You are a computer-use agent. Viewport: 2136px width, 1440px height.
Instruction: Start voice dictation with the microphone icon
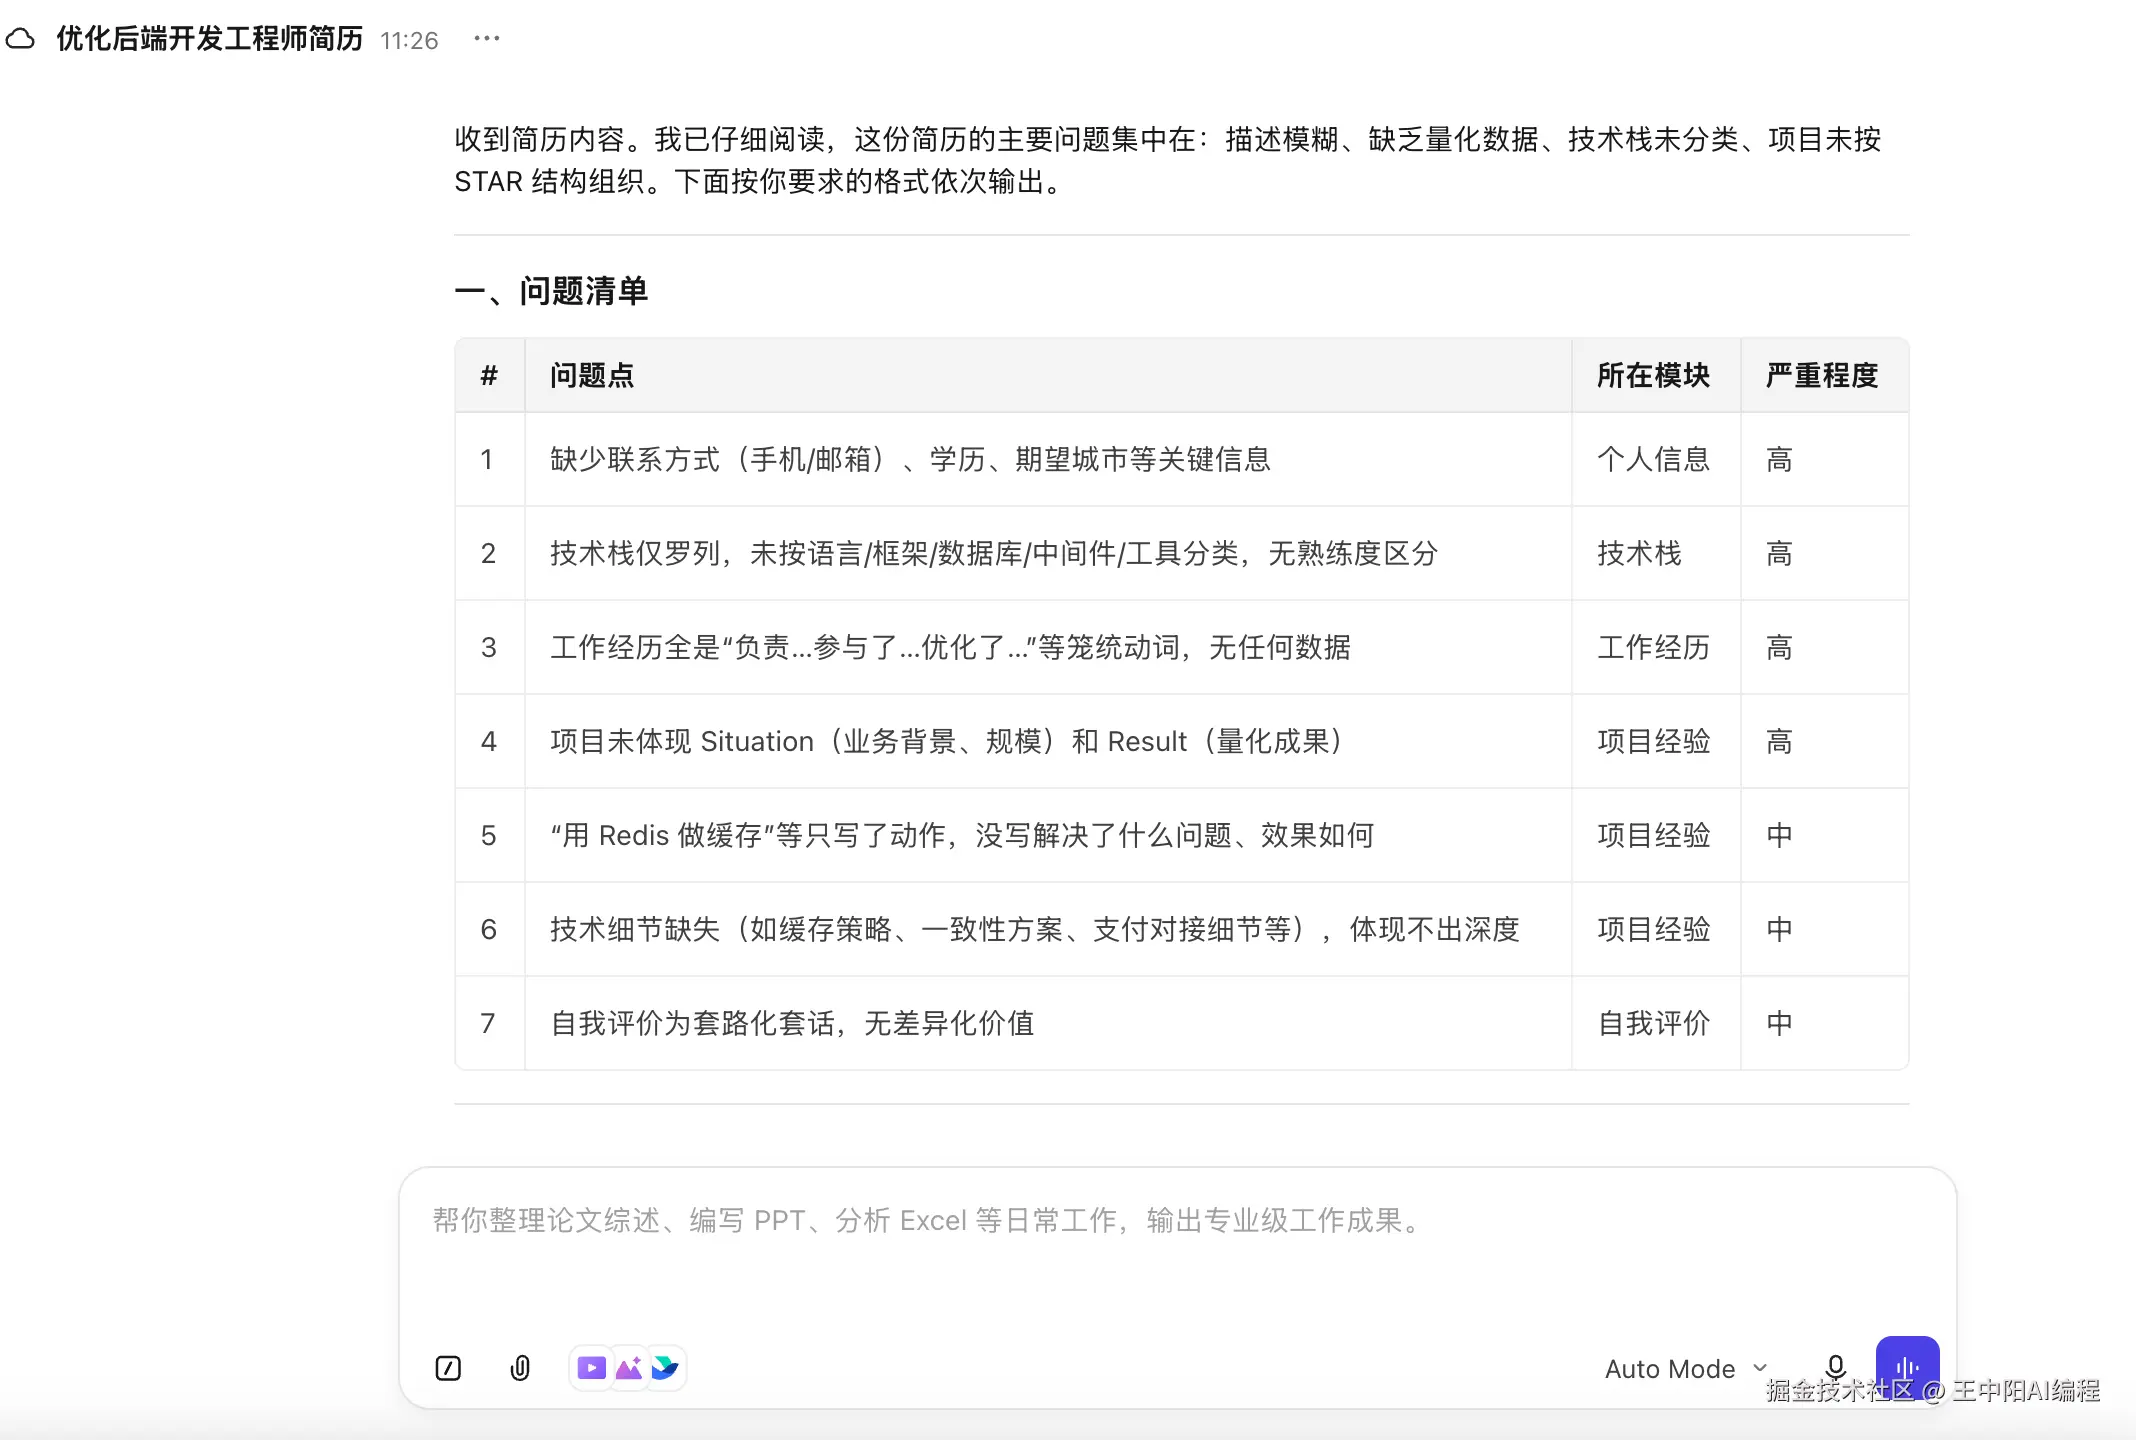(x=1835, y=1367)
